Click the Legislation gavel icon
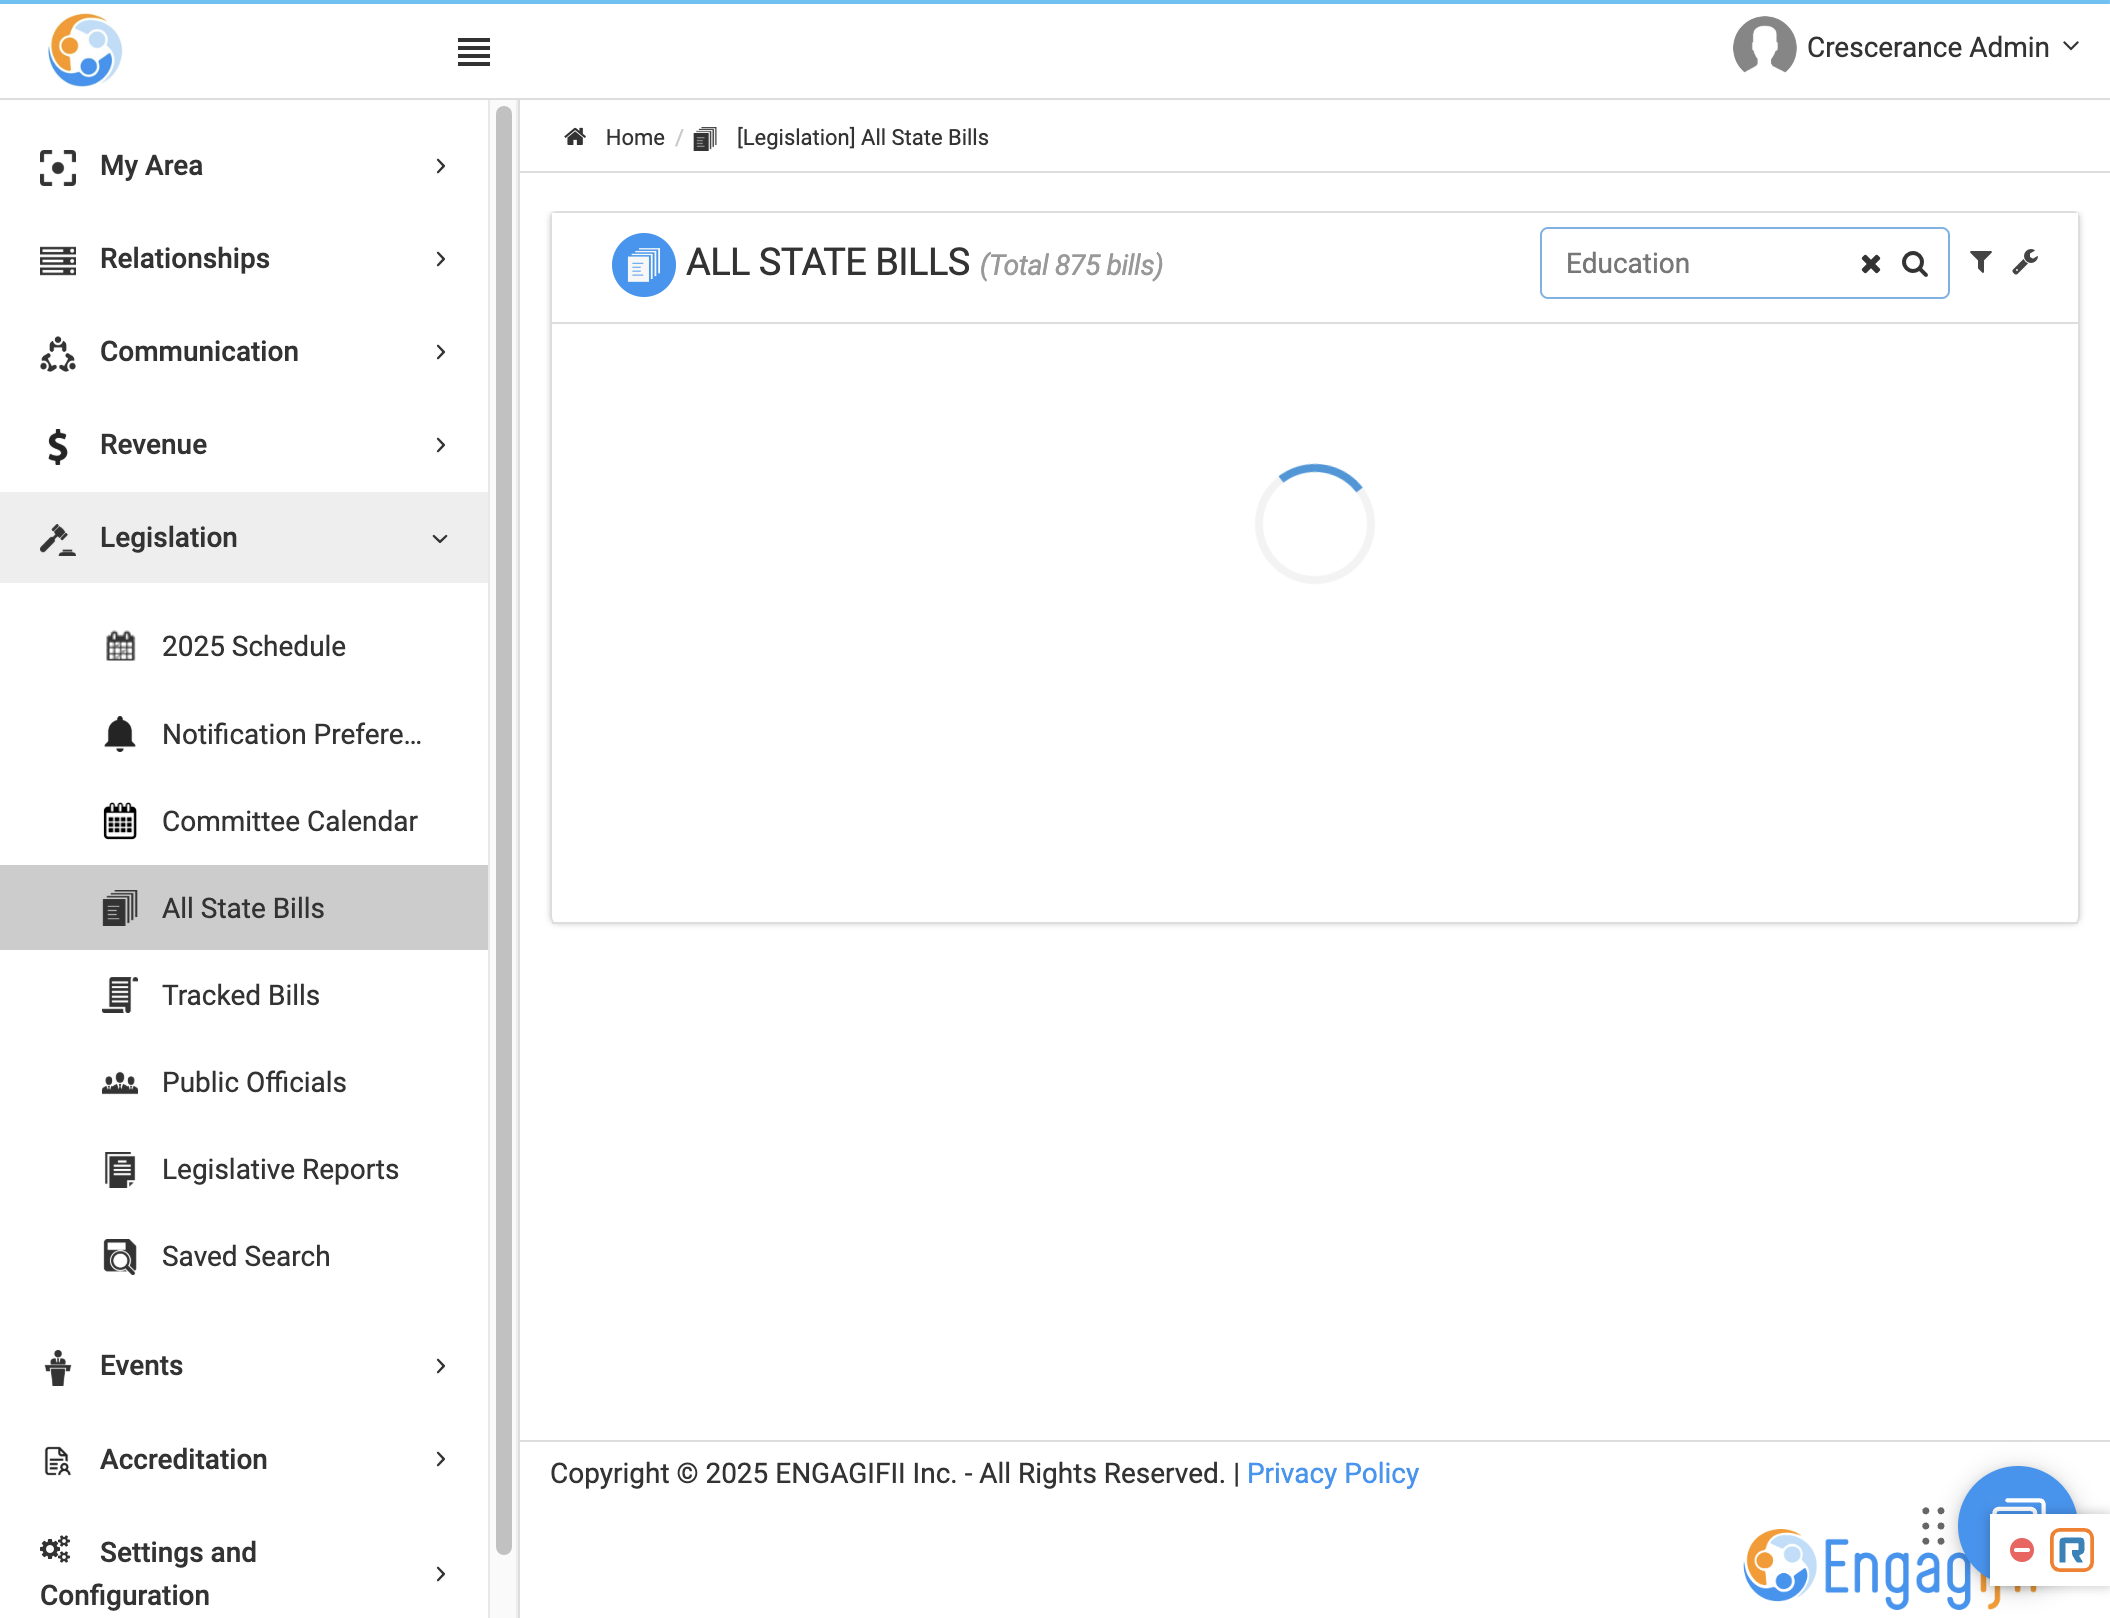This screenshot has width=2110, height=1618. click(57, 539)
